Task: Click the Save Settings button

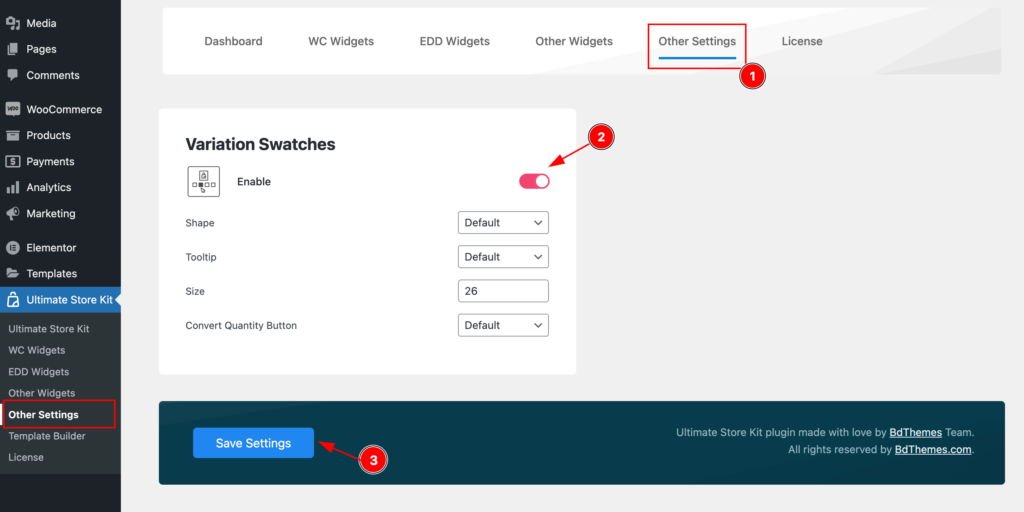Action: pos(253,443)
